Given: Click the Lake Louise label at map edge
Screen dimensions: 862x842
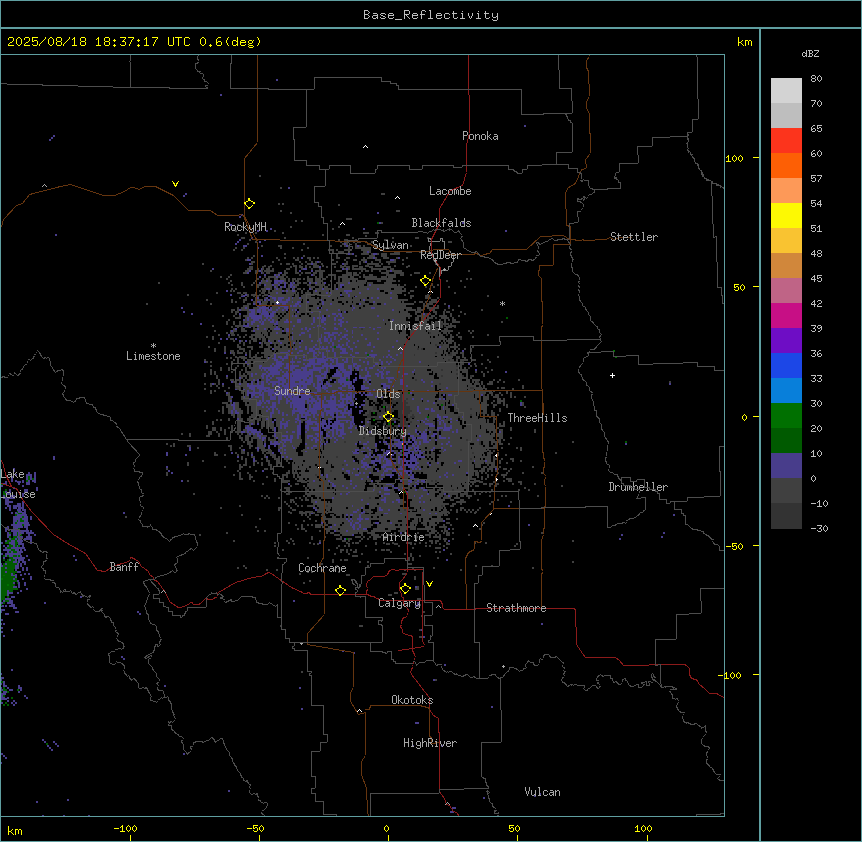Looking at the screenshot, I should [18, 484].
